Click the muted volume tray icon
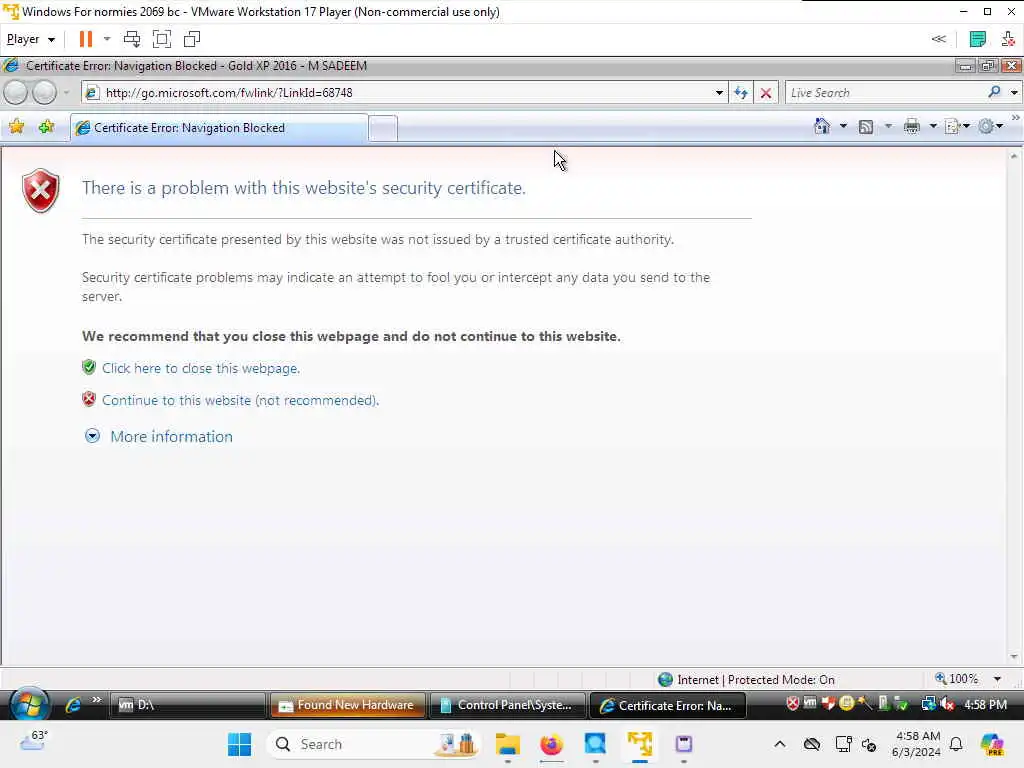The height and width of the screenshot is (768, 1024). pos(947,704)
